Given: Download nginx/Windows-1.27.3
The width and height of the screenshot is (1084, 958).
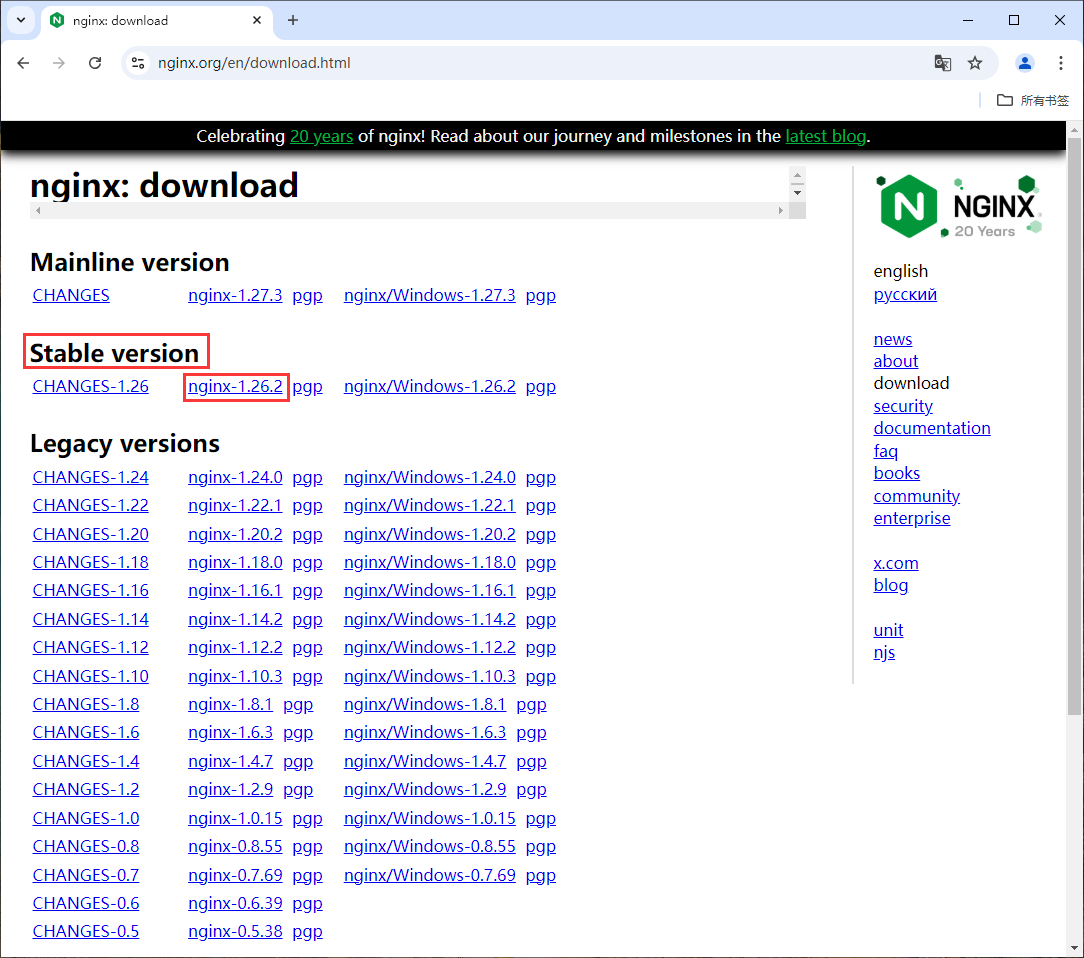Looking at the screenshot, I should [429, 295].
